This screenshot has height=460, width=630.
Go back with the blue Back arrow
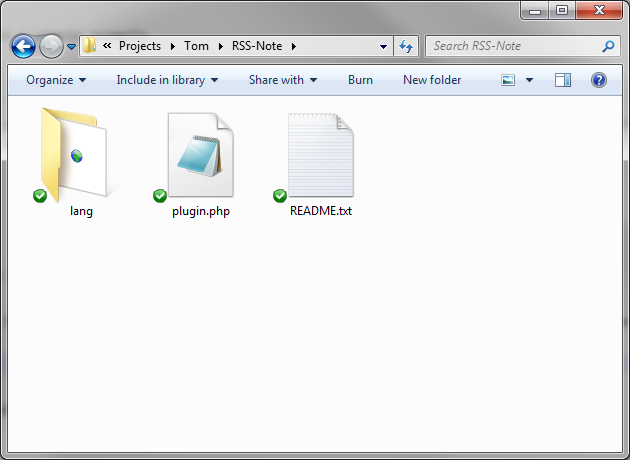point(23,47)
